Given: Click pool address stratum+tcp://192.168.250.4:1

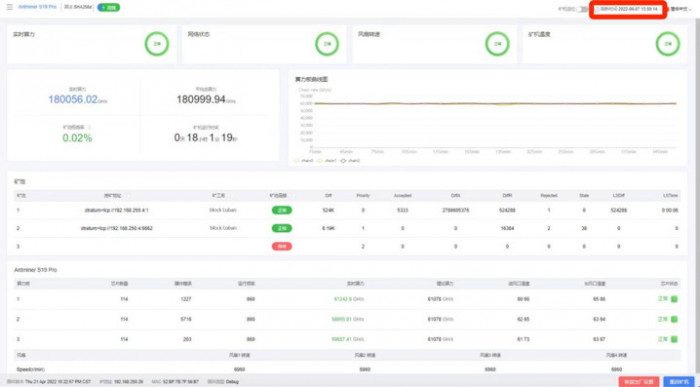Looking at the screenshot, I should point(117,210).
